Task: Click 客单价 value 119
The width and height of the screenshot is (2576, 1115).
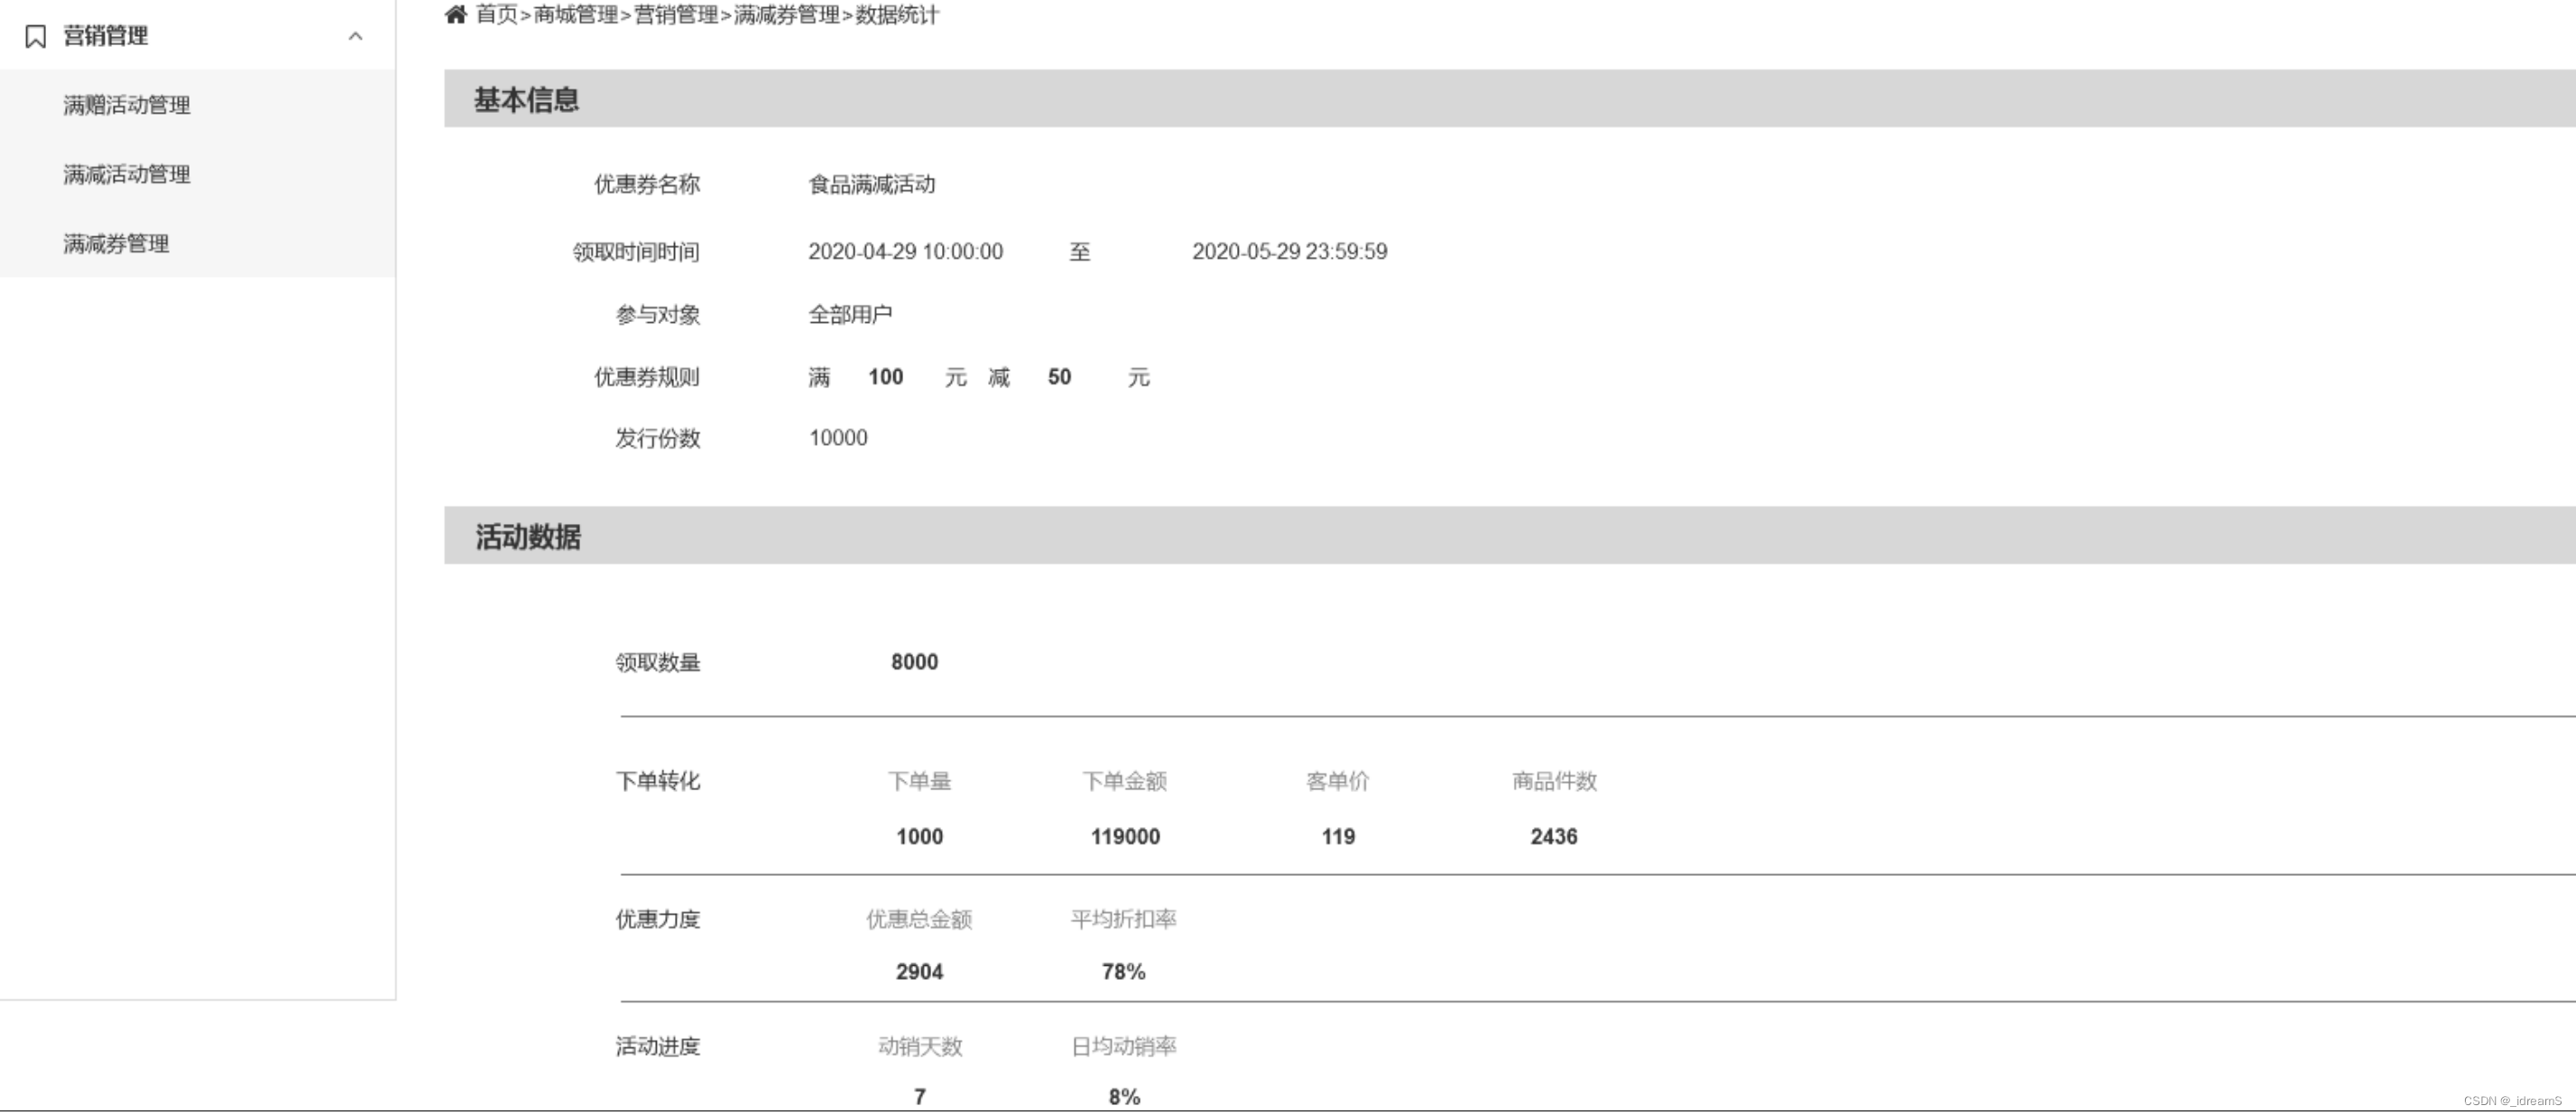Action: click(x=1339, y=837)
